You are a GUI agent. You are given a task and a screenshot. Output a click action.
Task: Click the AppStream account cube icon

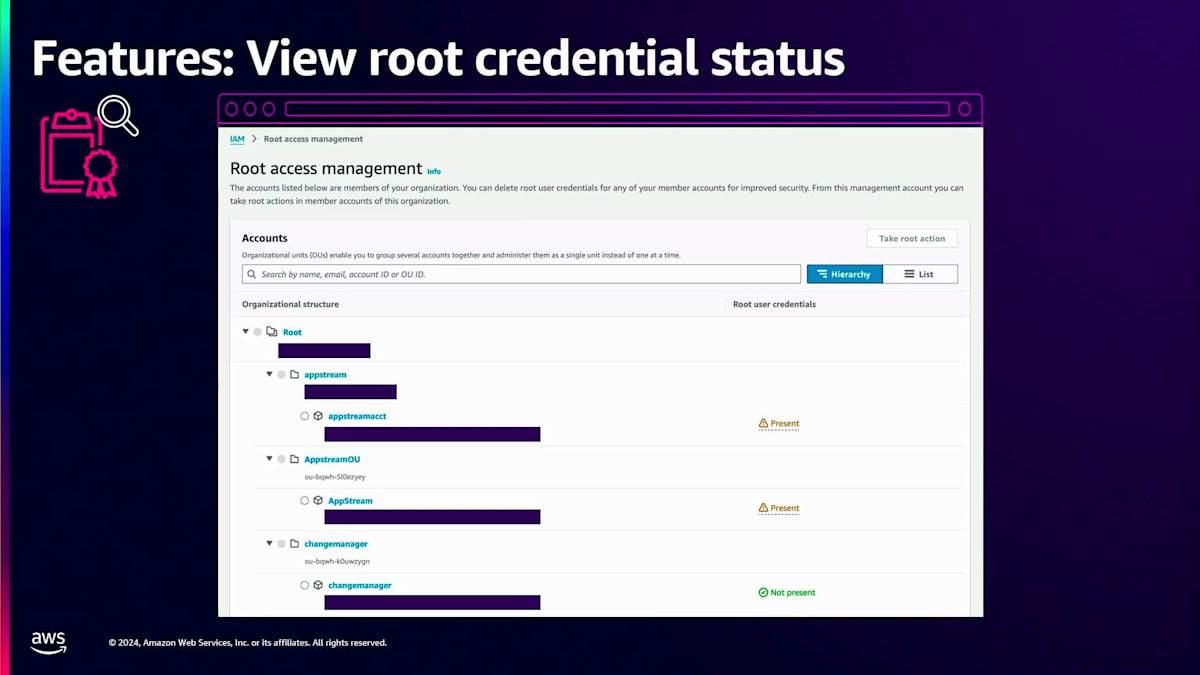[318, 500]
